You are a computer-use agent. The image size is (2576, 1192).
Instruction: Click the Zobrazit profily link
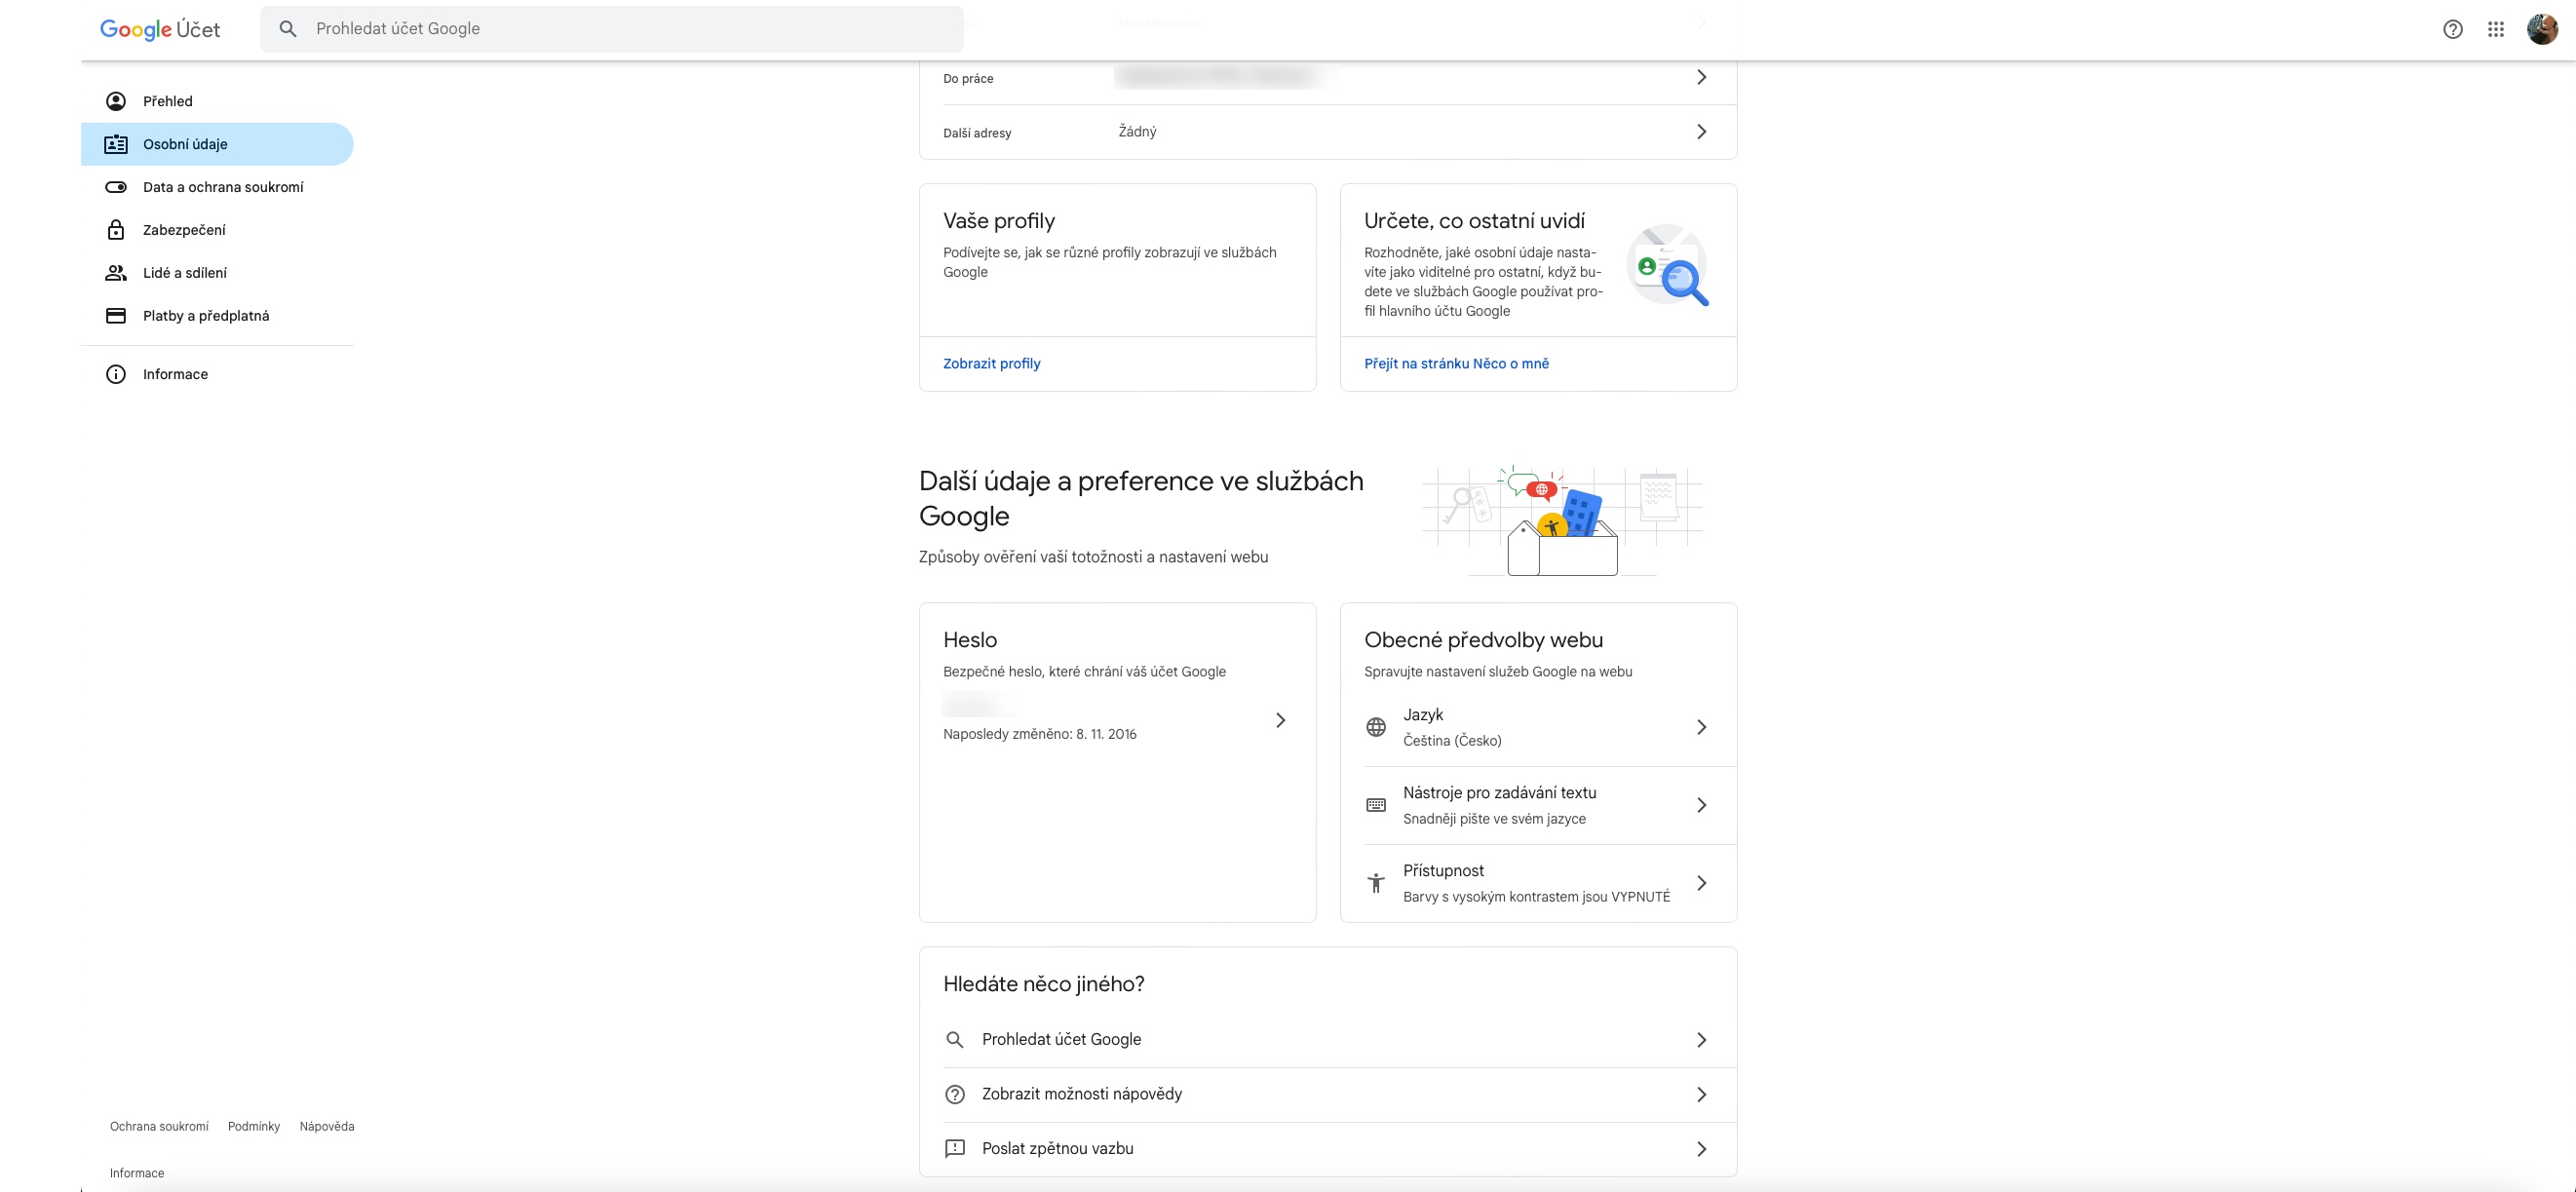[x=991, y=364]
